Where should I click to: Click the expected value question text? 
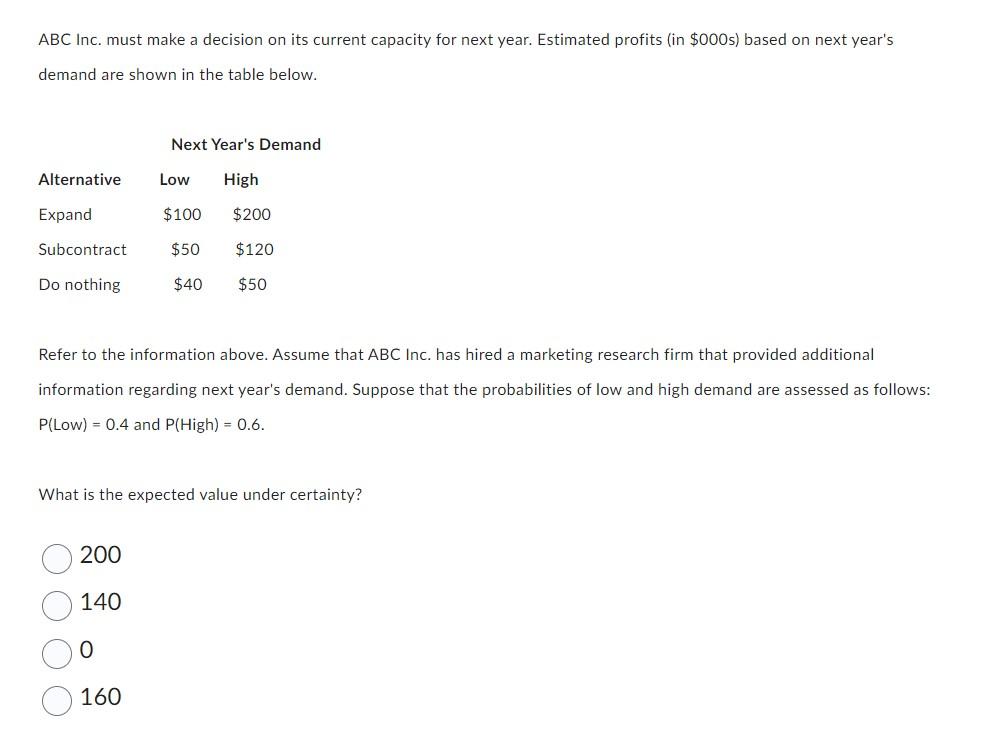pos(200,494)
